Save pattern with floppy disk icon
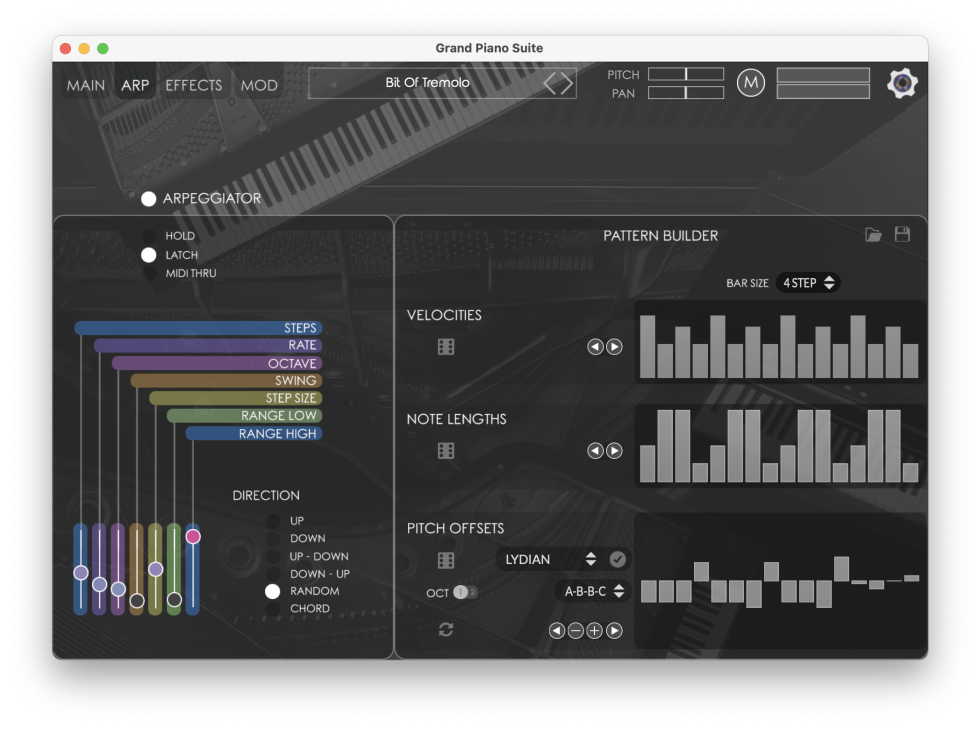This screenshot has height=729, width=980. coord(902,235)
